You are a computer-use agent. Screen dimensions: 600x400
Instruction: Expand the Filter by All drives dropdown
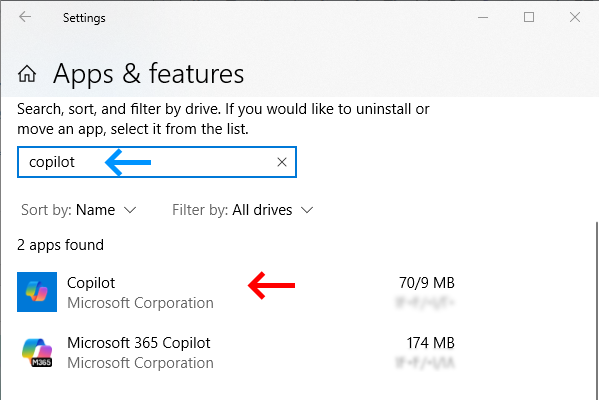click(x=243, y=210)
